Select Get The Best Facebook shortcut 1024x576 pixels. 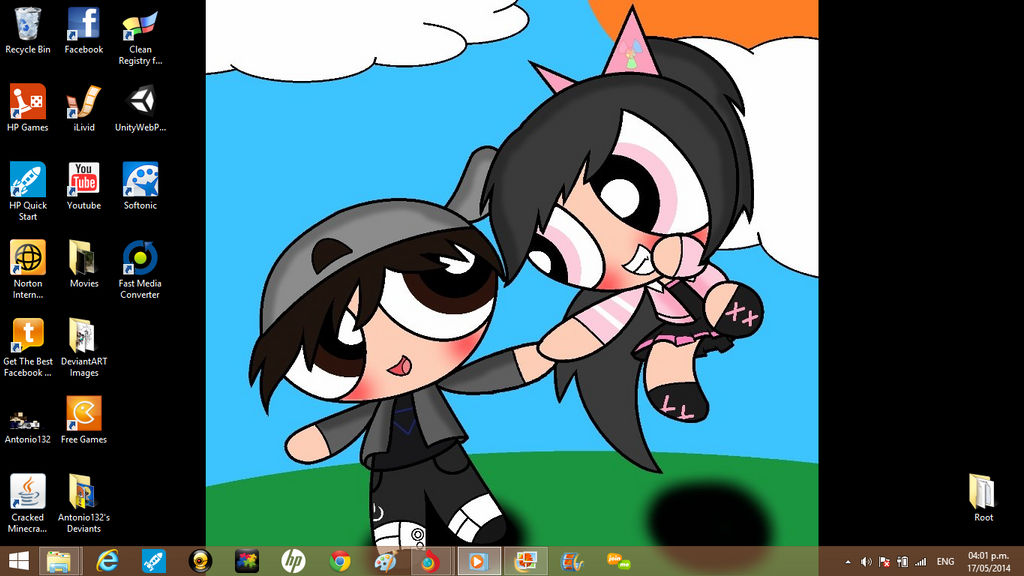coord(27,347)
